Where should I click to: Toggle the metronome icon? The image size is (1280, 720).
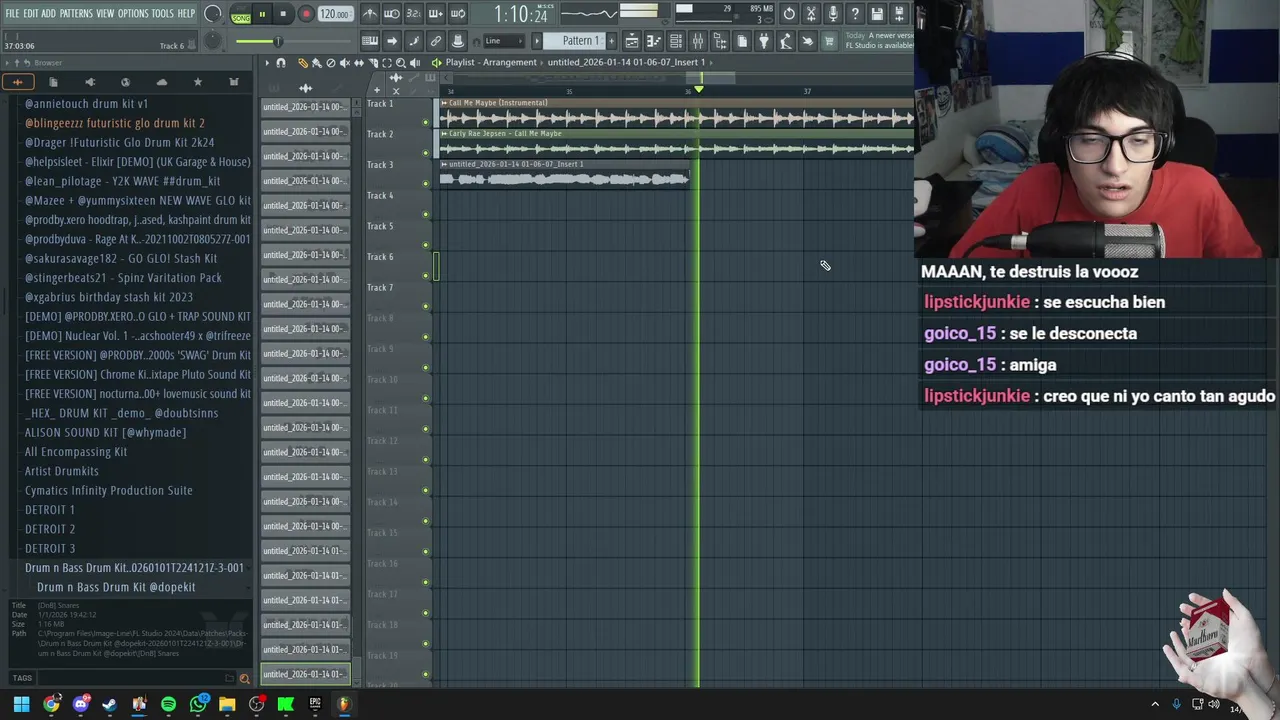pyautogui.click(x=370, y=14)
